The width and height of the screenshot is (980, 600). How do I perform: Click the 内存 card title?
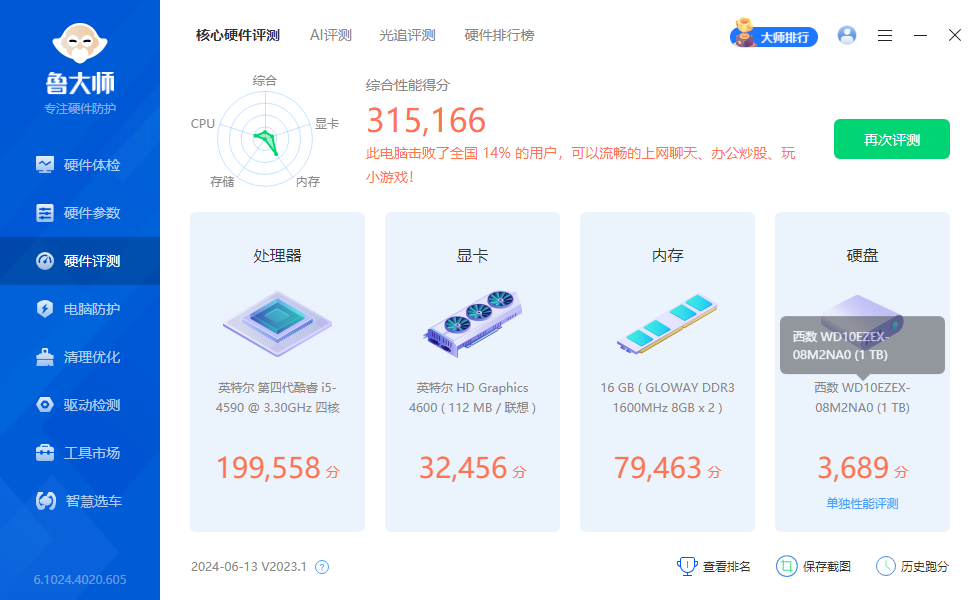[668, 256]
